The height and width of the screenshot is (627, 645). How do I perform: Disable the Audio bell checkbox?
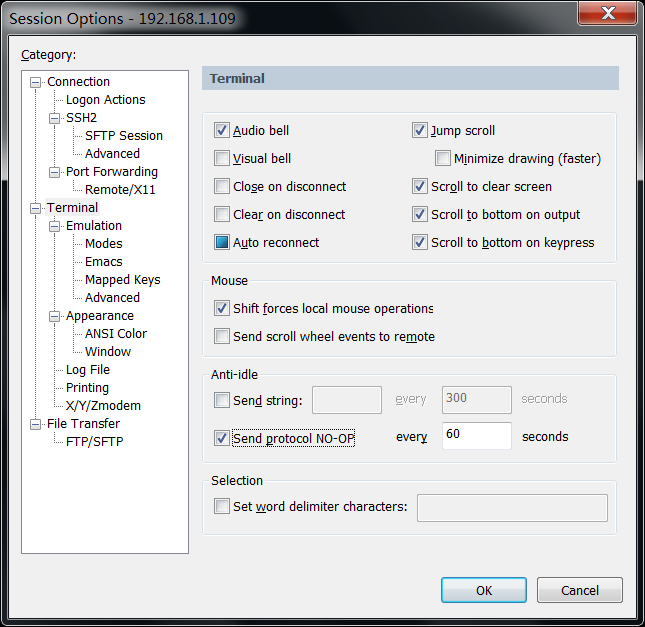pos(222,130)
